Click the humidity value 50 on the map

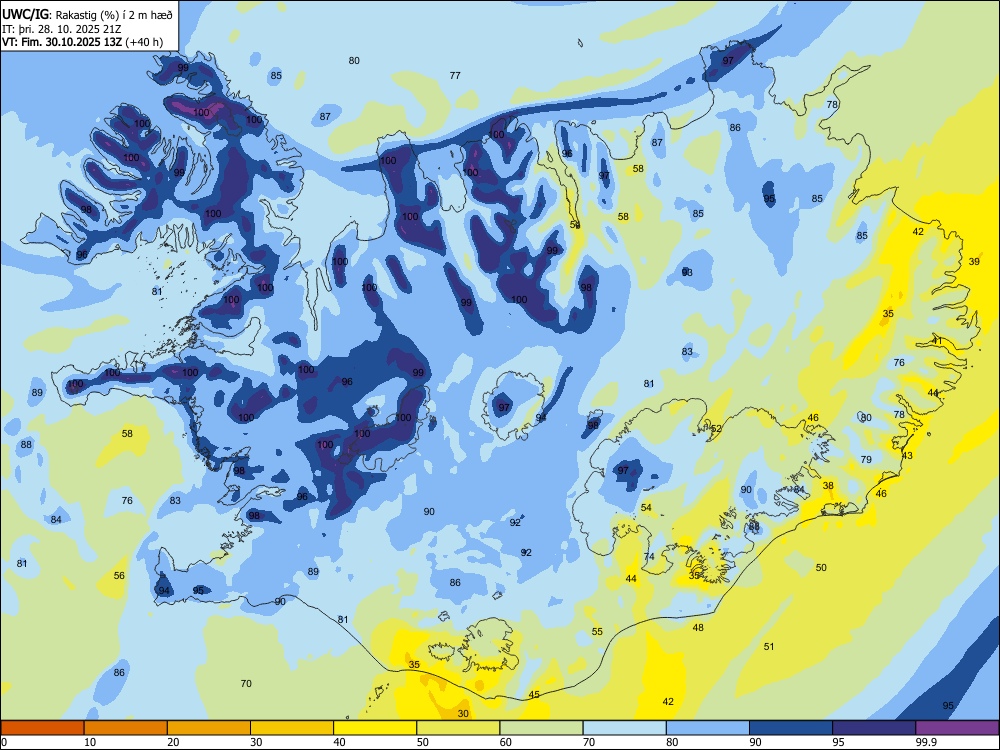coord(821,567)
